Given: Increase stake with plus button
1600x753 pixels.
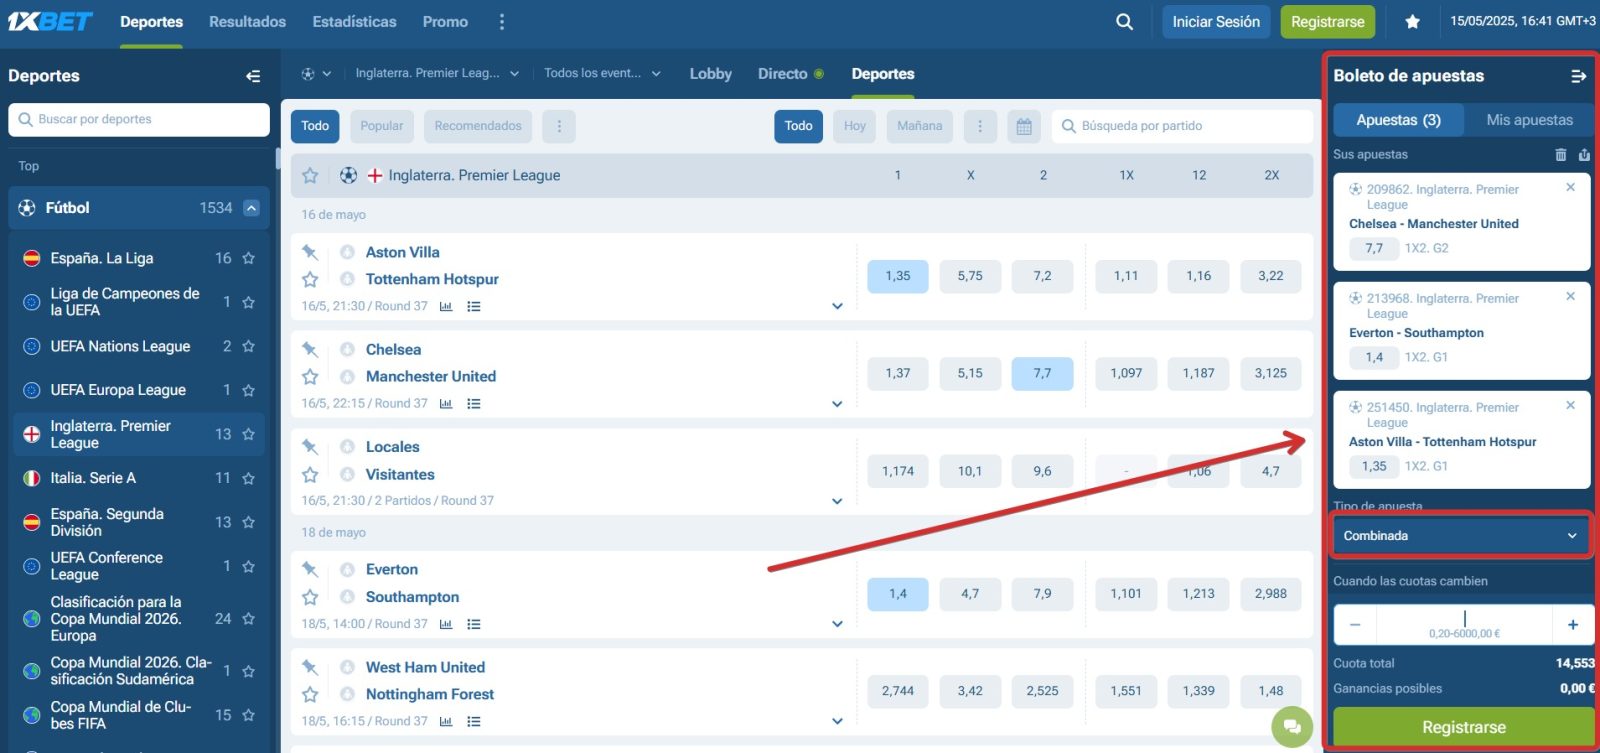Looking at the screenshot, I should [x=1573, y=624].
